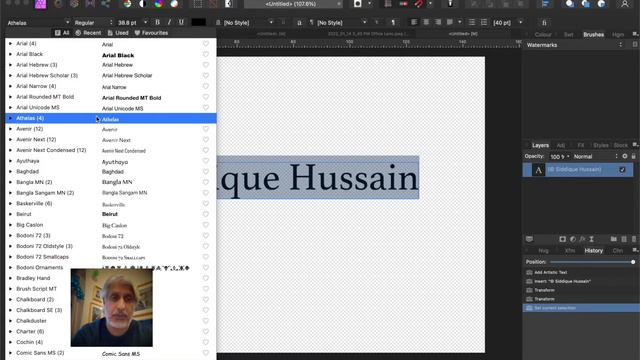This screenshot has width=640, height=360.
Task: Expand the Arial (4) font family
Action: click(x=11, y=43)
